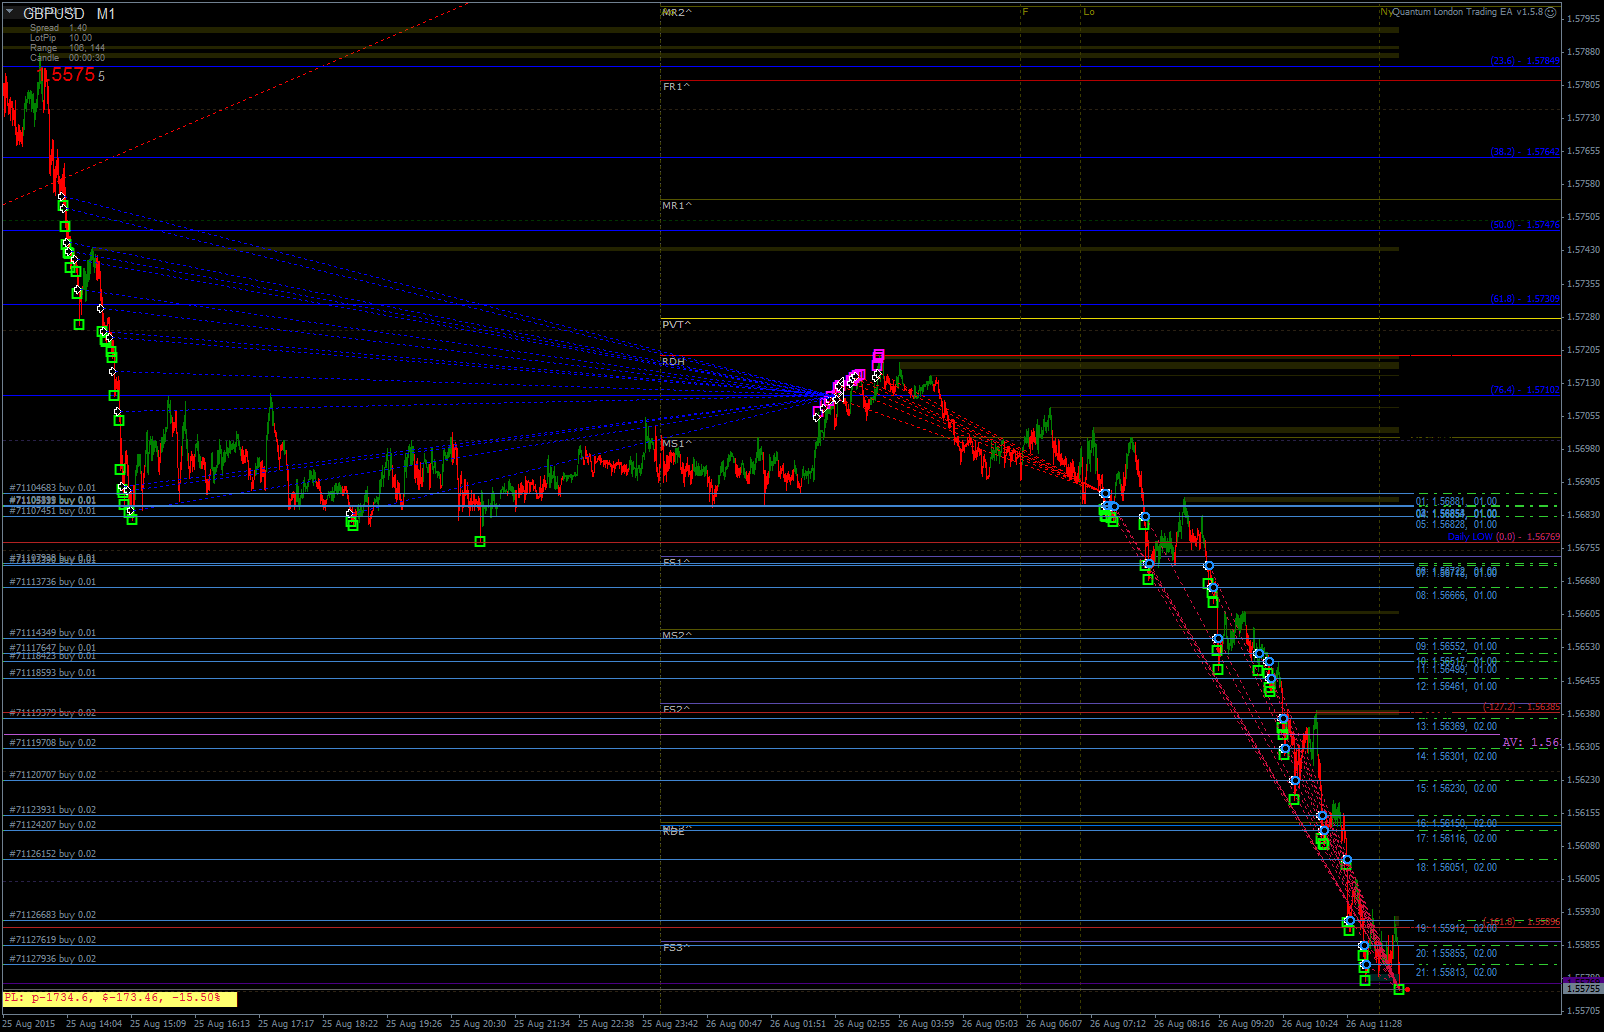
Task: Select the MR1^ pivot level label
Action: click(677, 206)
